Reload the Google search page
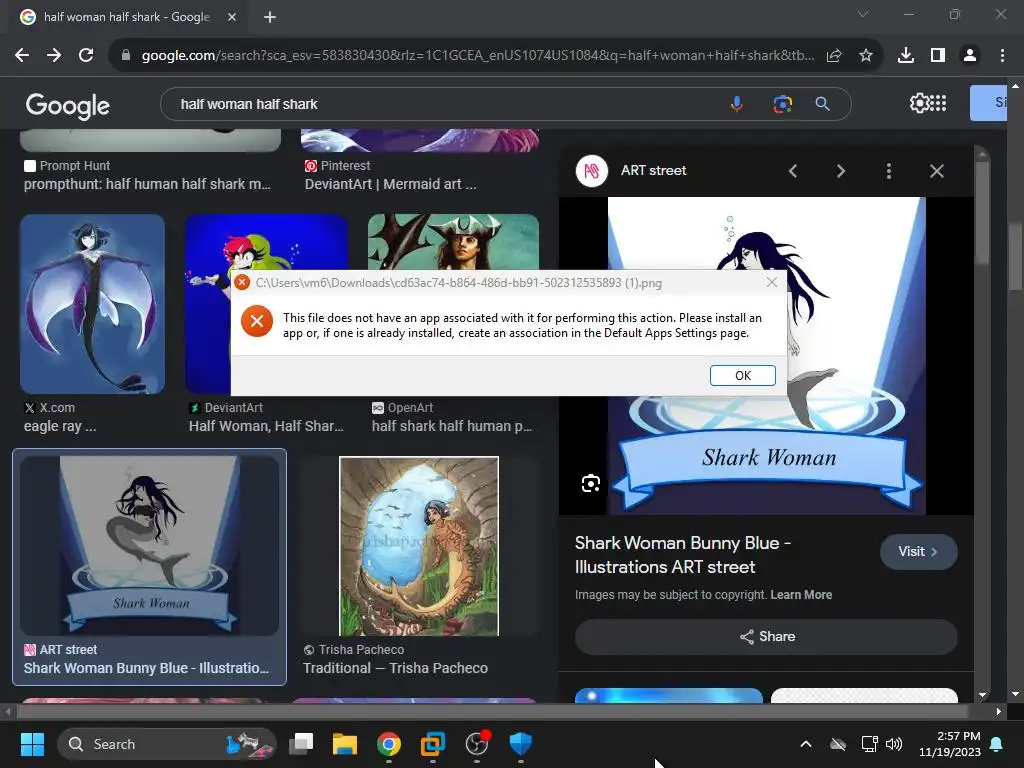Screen dimensions: 1024x768 [86, 56]
